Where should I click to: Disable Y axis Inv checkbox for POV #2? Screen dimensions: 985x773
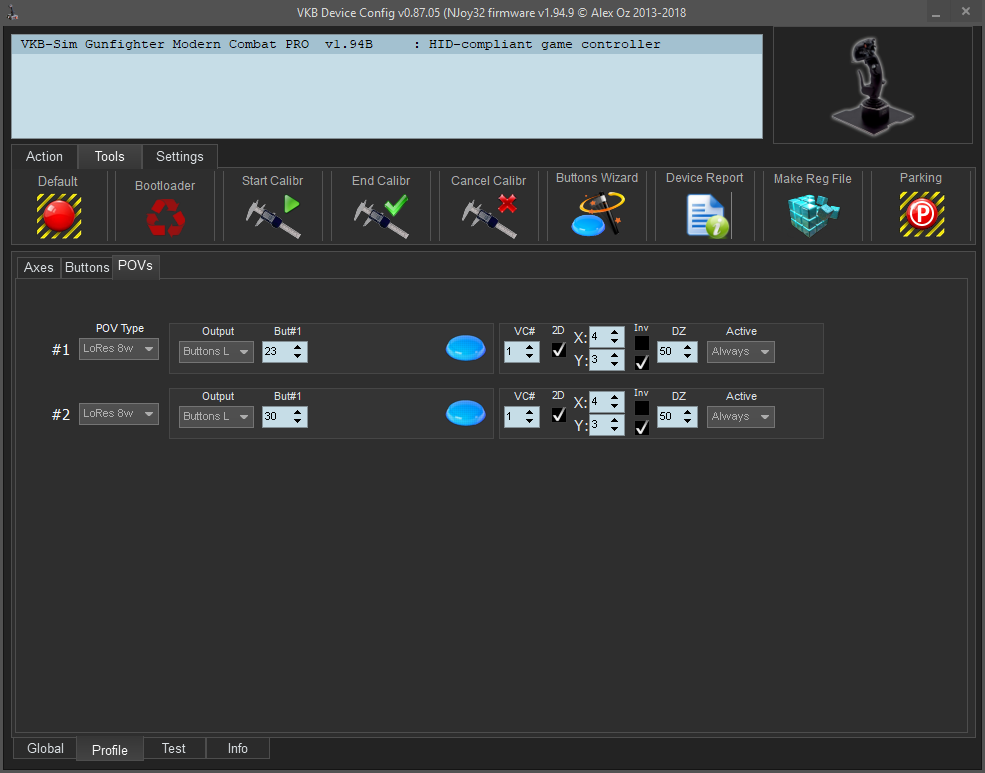[641, 428]
